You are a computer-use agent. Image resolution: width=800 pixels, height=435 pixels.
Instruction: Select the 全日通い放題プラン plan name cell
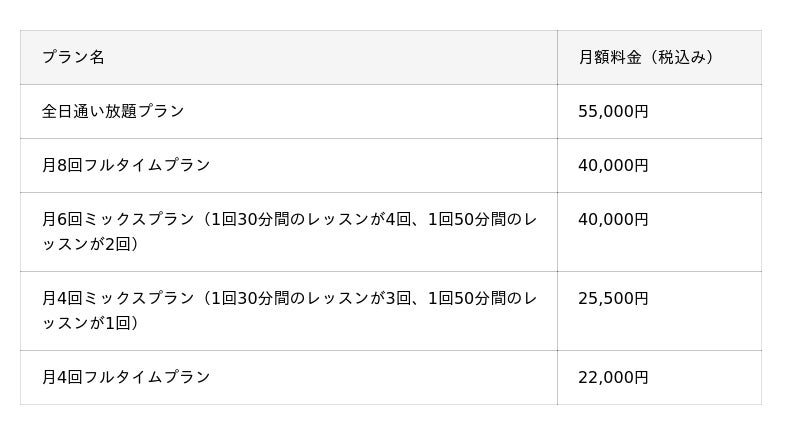click(113, 111)
